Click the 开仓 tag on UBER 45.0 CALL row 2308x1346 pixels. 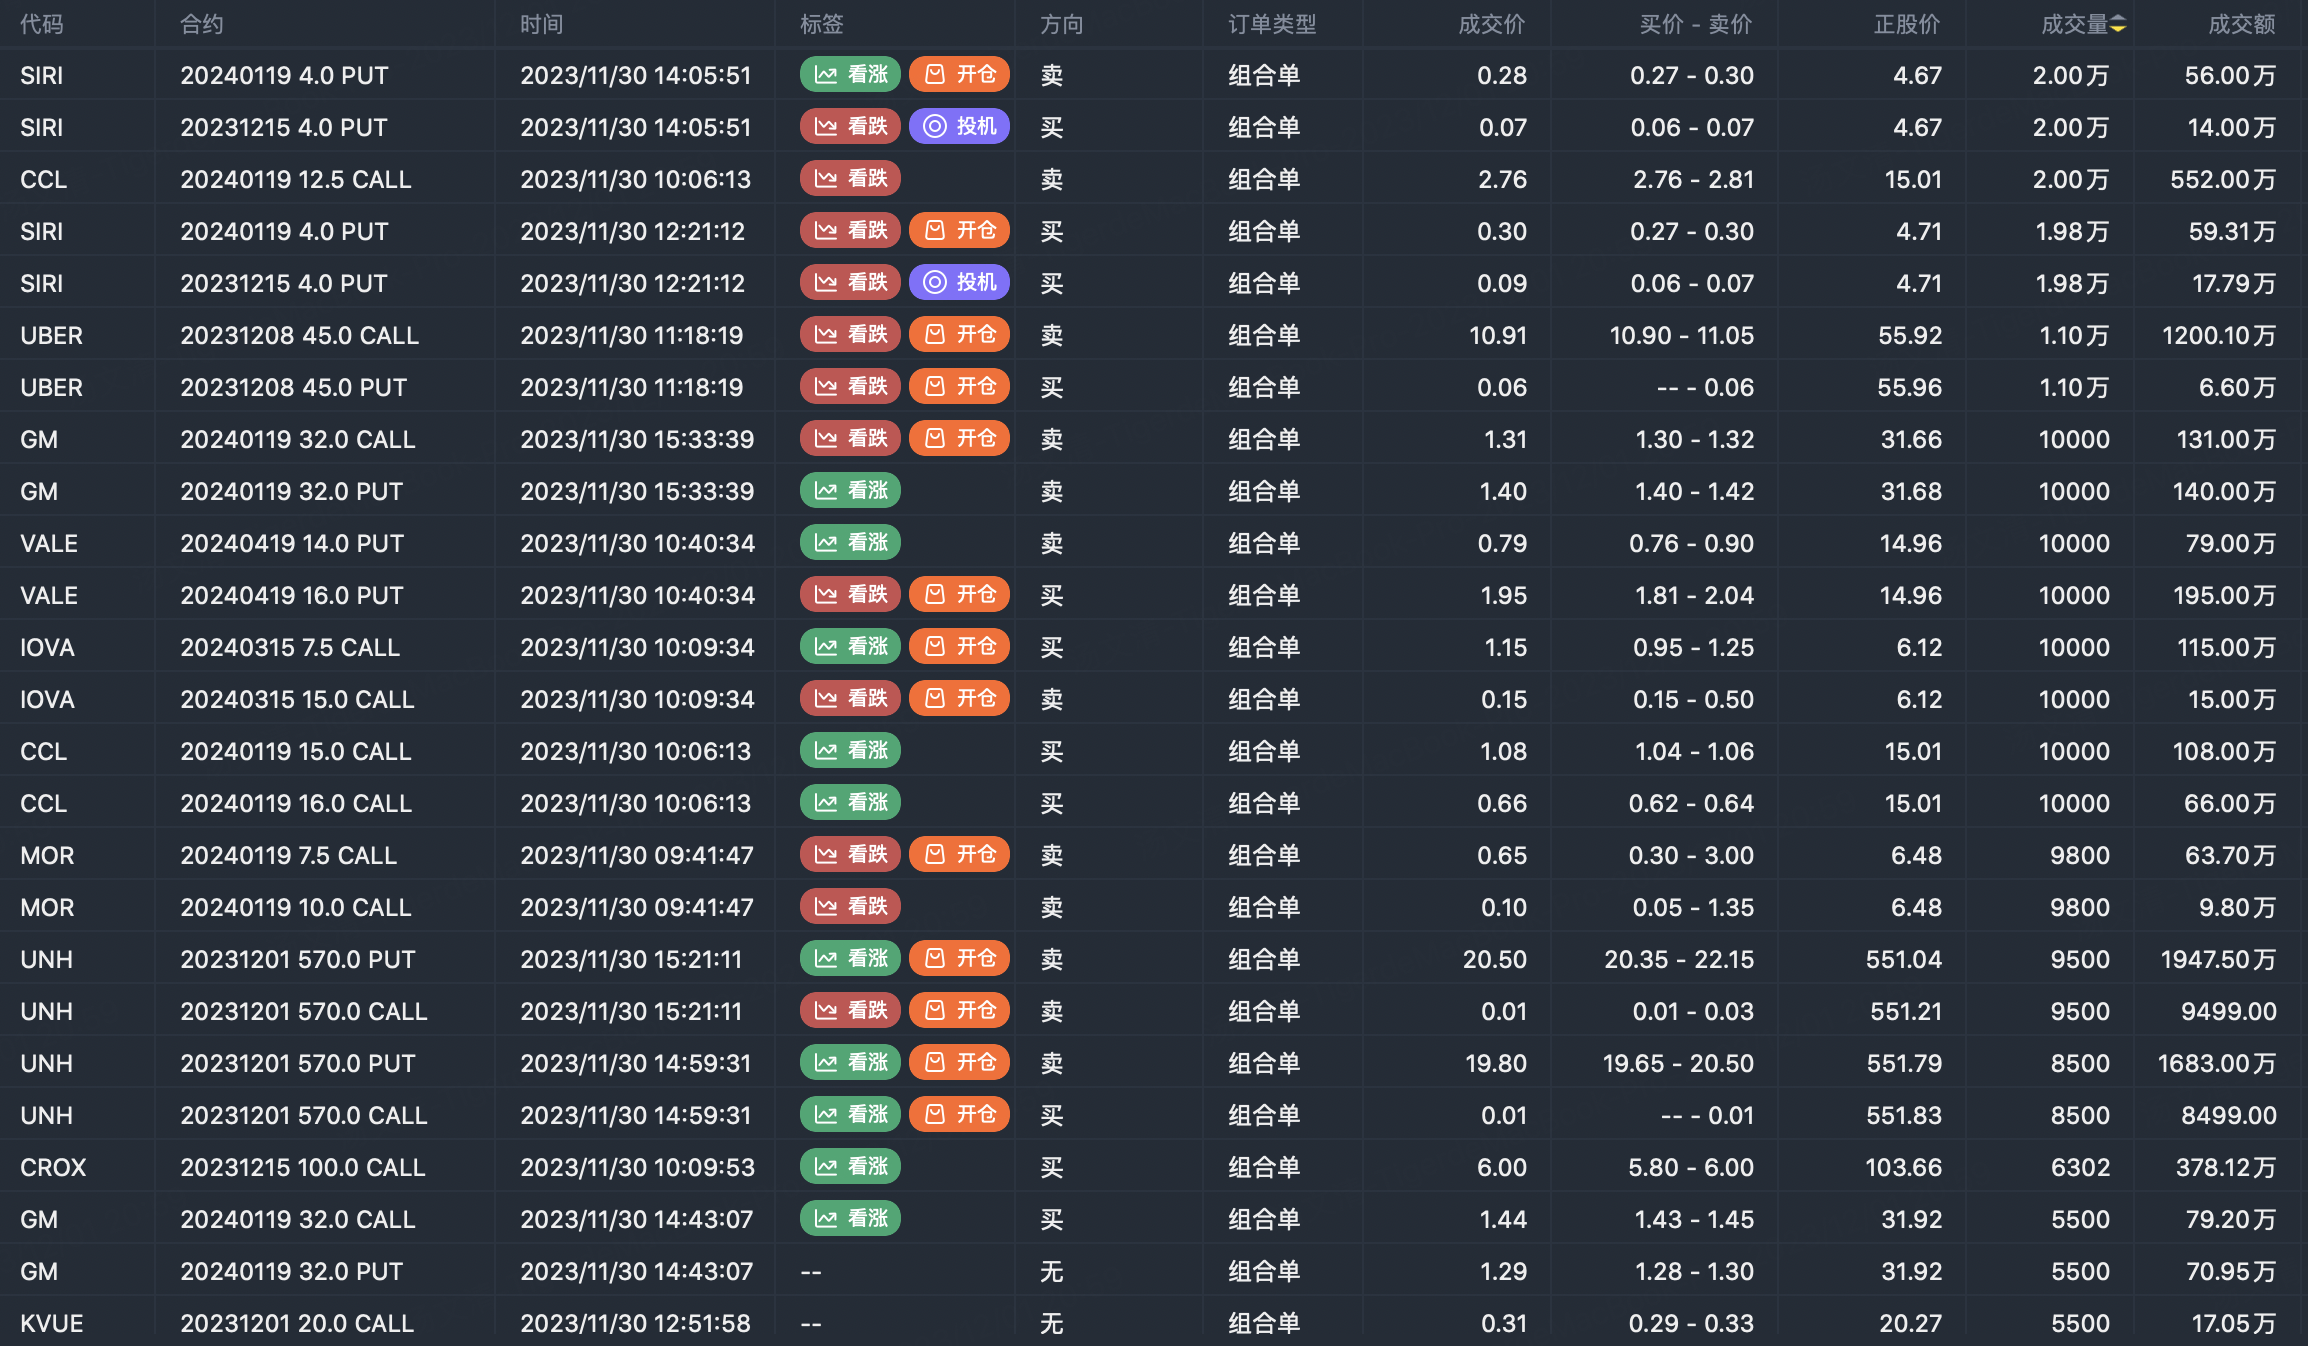(x=959, y=335)
